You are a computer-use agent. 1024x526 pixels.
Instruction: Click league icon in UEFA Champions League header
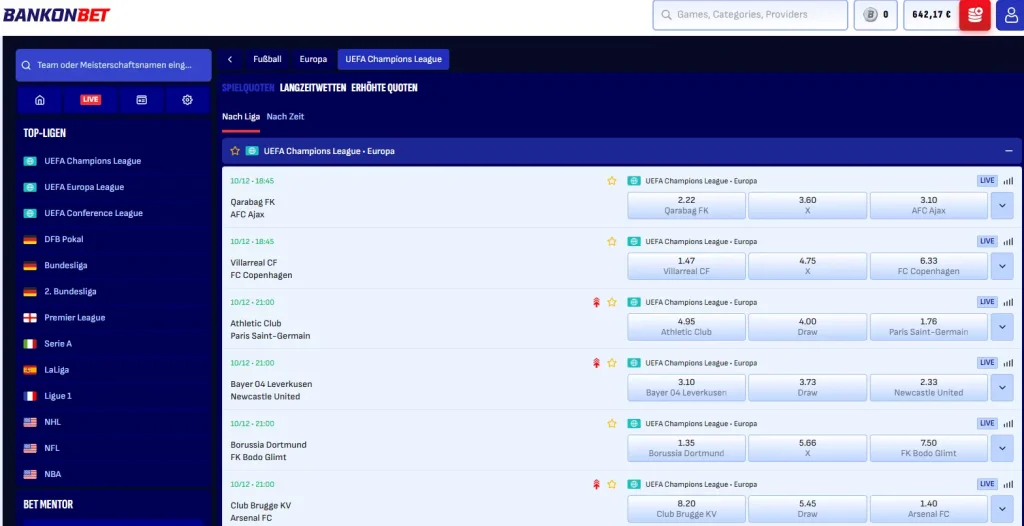pyautogui.click(x=252, y=151)
